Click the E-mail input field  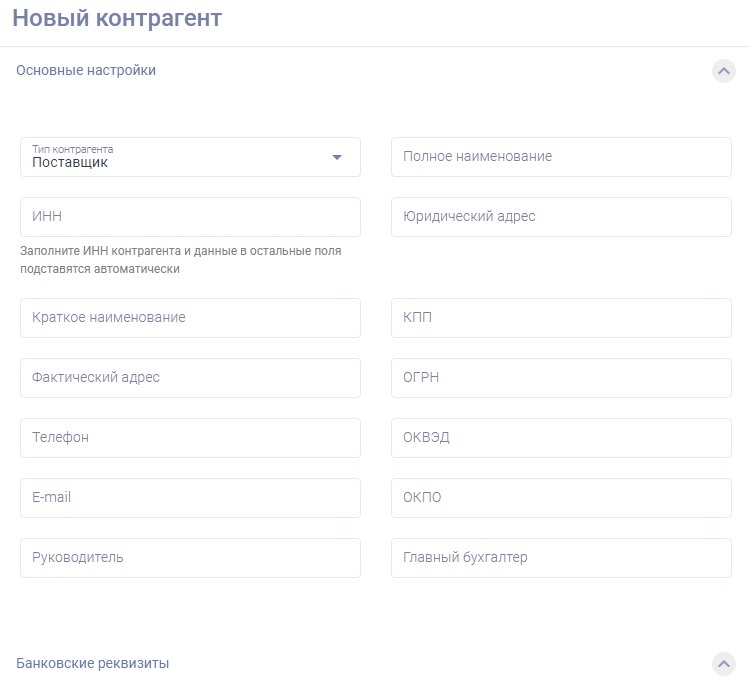[190, 498]
